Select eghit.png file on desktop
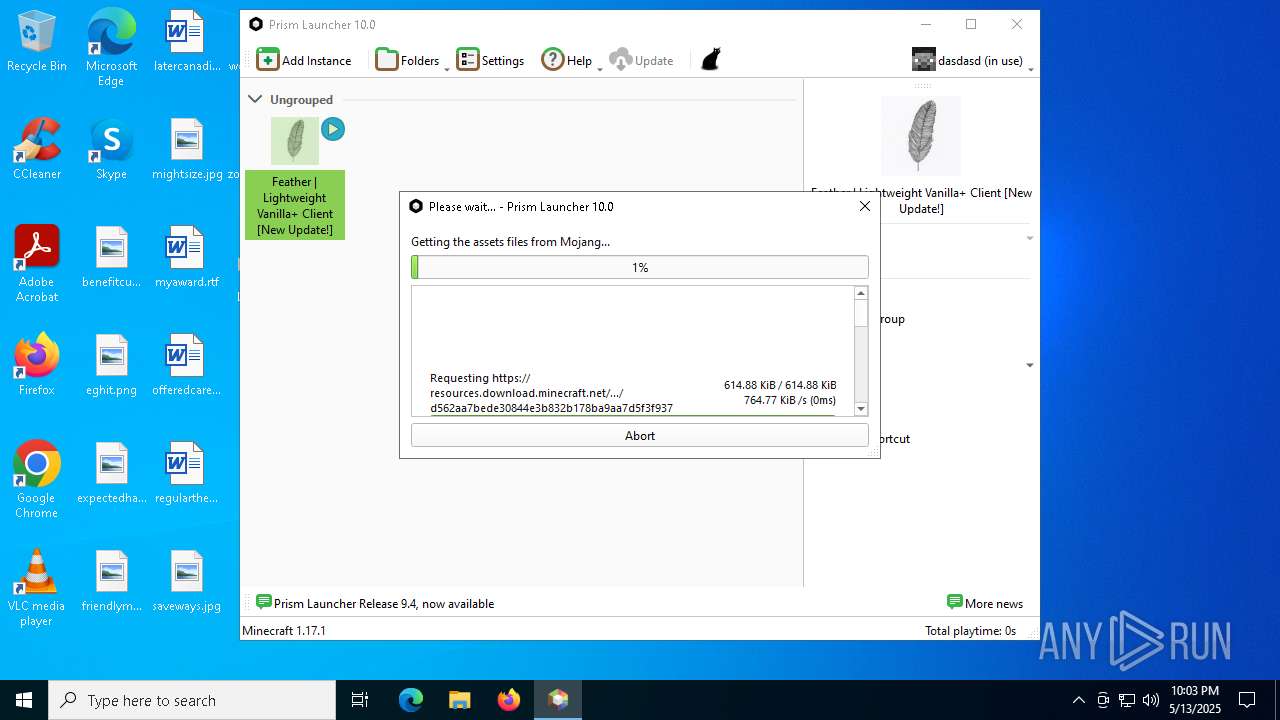This screenshot has width=1280, height=720. [x=111, y=365]
